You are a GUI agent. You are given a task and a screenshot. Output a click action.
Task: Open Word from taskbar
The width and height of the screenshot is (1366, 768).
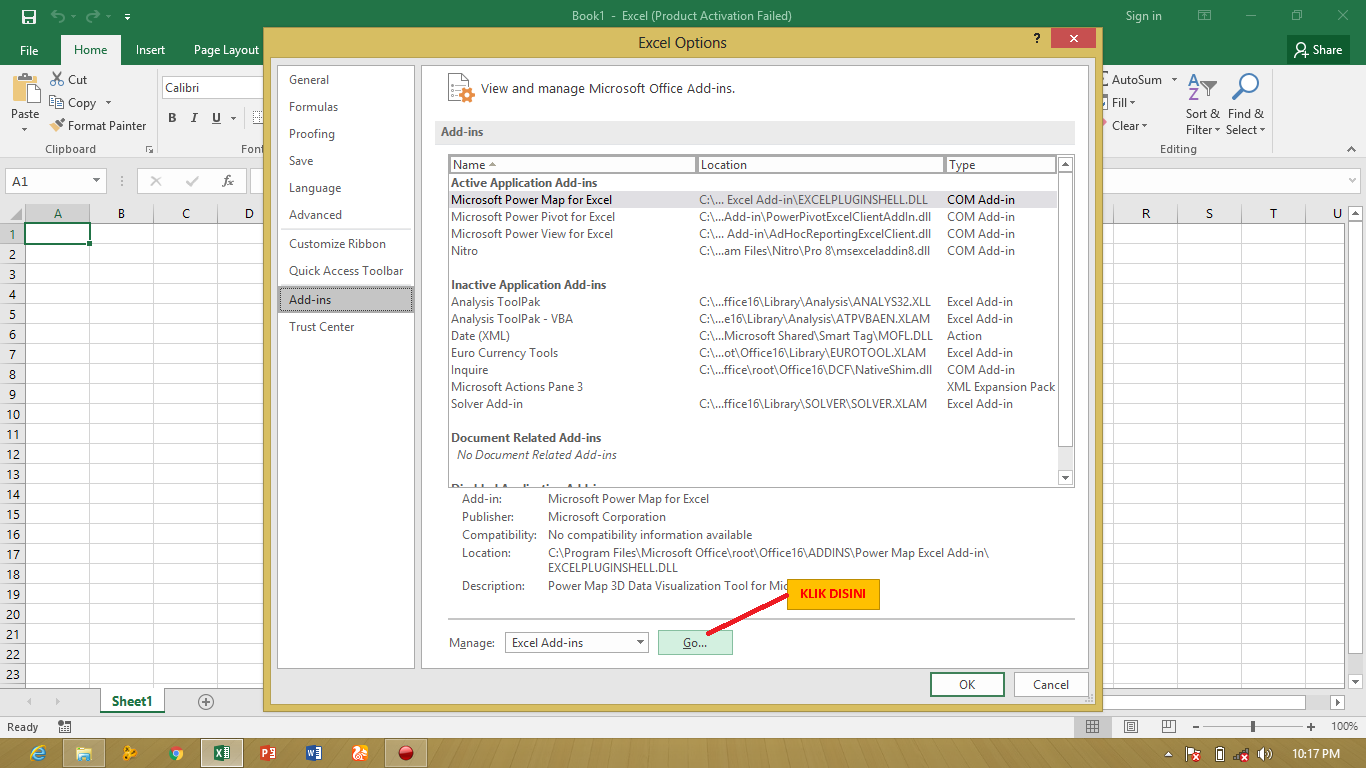point(313,753)
